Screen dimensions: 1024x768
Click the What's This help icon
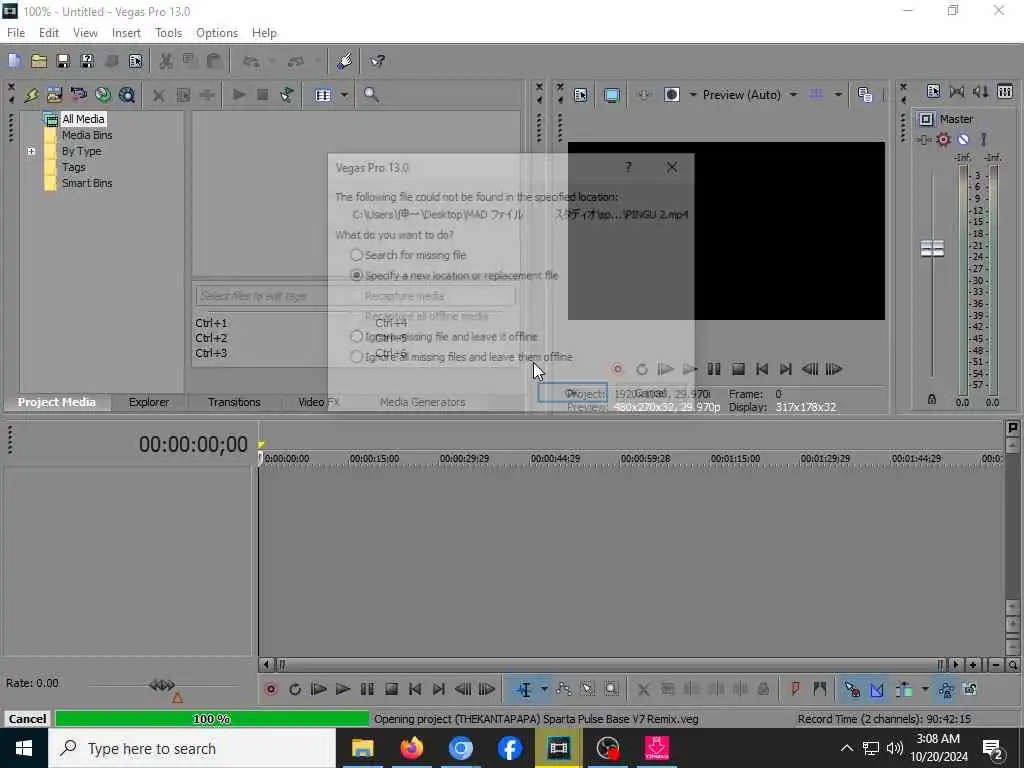click(377, 61)
